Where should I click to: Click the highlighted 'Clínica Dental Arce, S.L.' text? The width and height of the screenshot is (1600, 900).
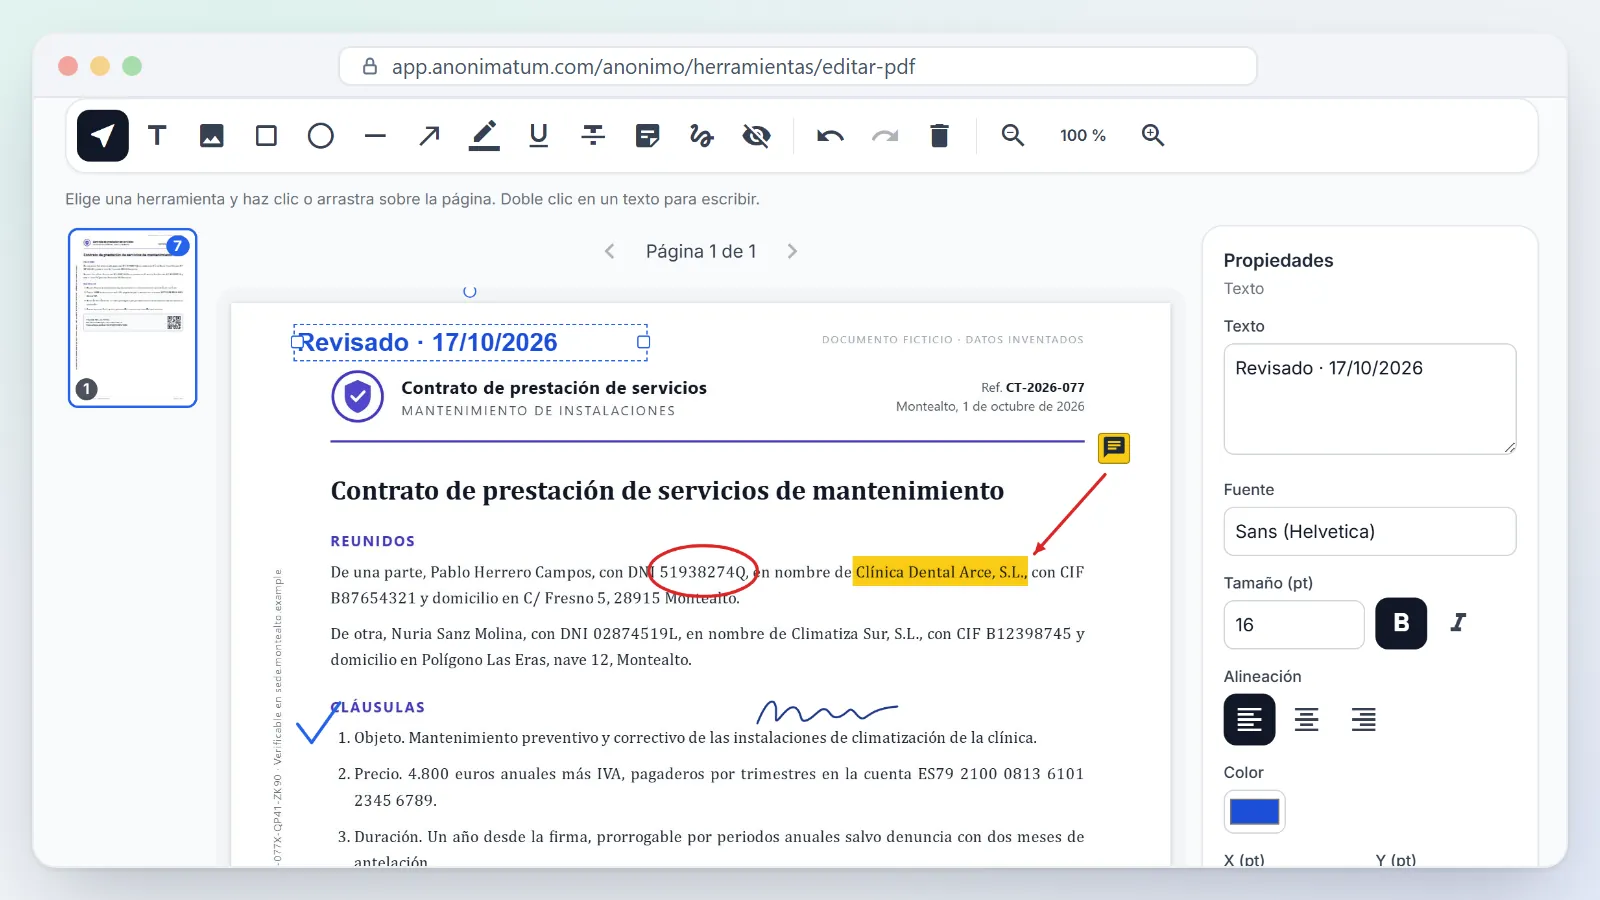(940, 572)
